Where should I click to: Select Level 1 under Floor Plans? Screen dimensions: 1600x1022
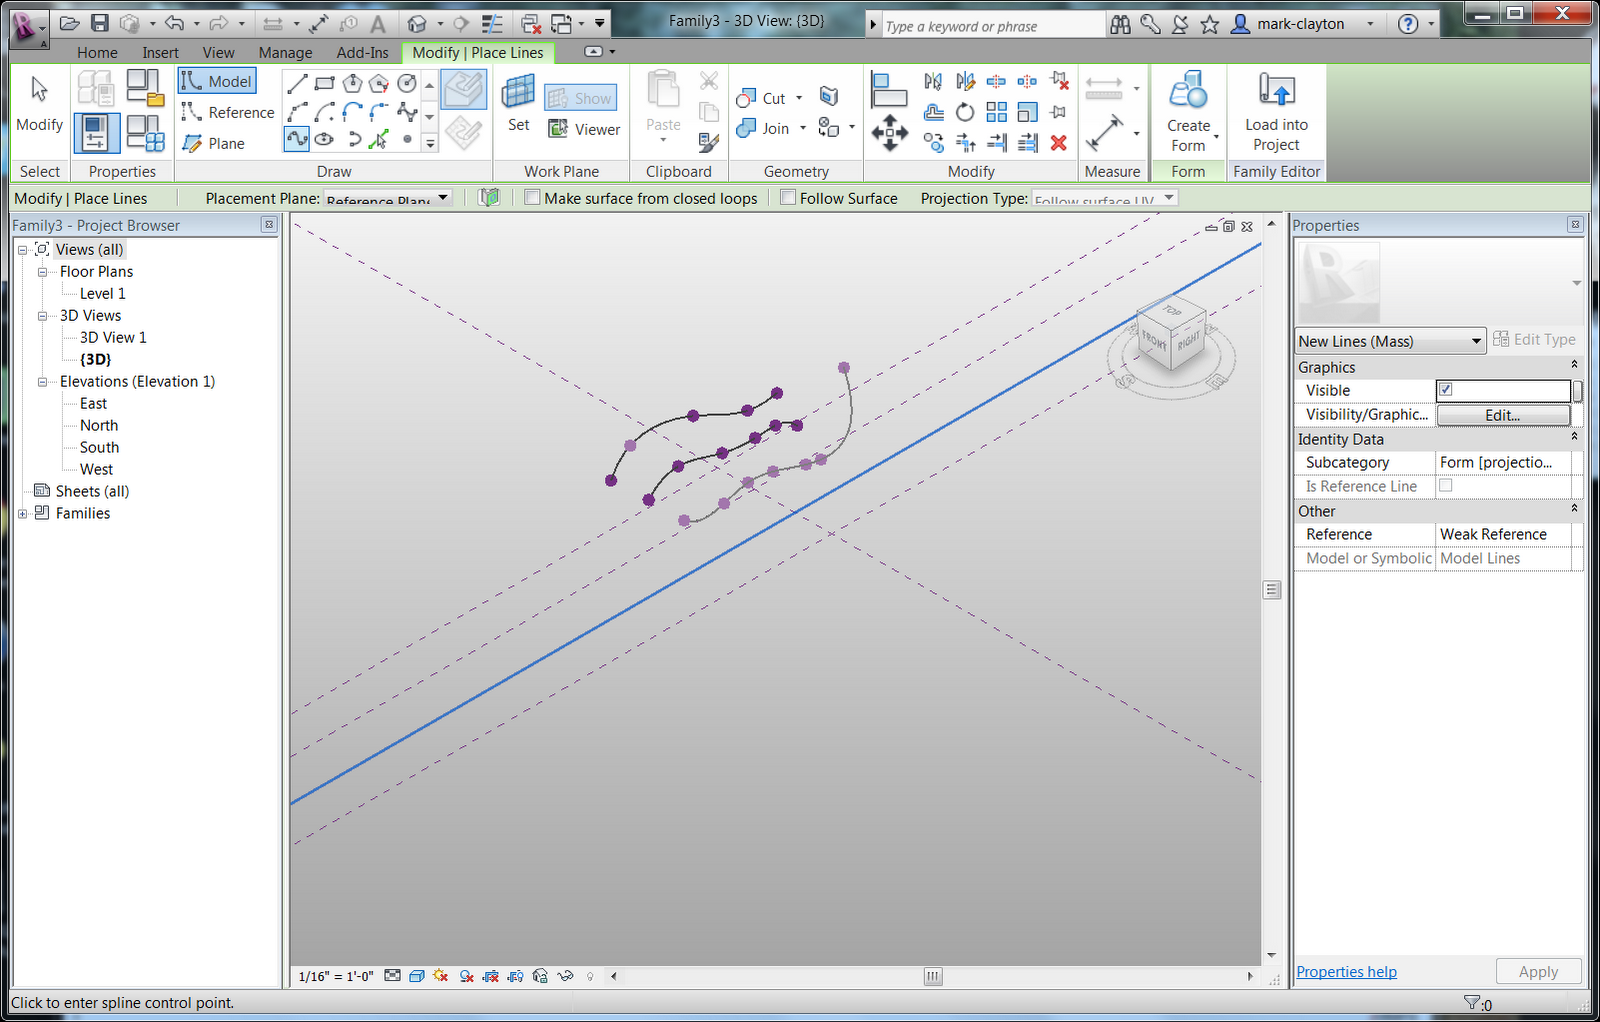102,293
